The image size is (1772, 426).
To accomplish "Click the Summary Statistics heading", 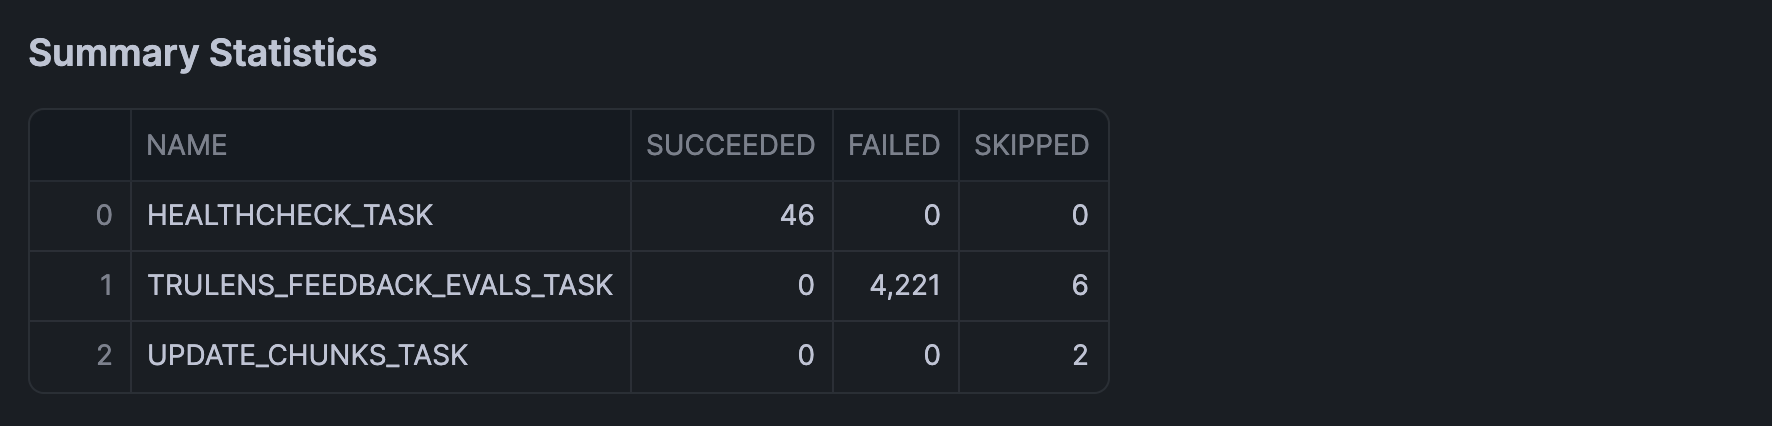I will click(202, 53).
